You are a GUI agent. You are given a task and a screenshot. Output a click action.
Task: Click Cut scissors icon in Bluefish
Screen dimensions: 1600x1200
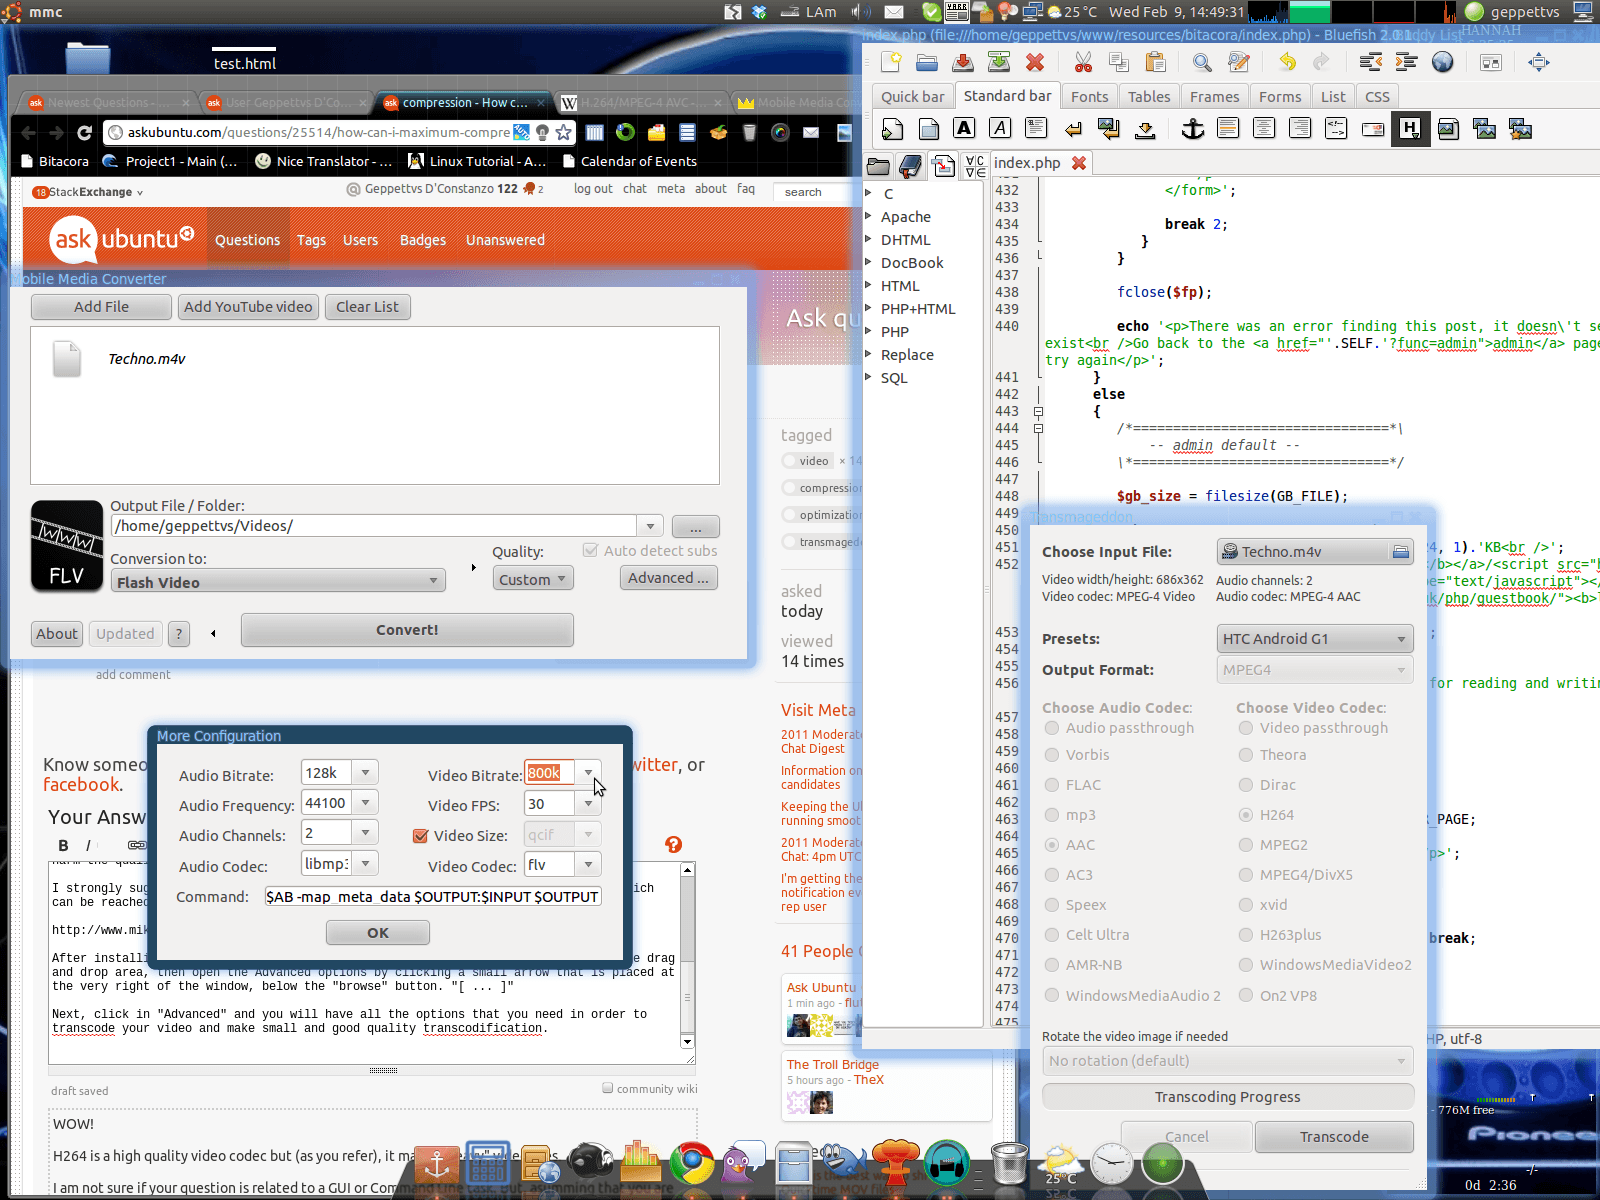tap(1083, 62)
